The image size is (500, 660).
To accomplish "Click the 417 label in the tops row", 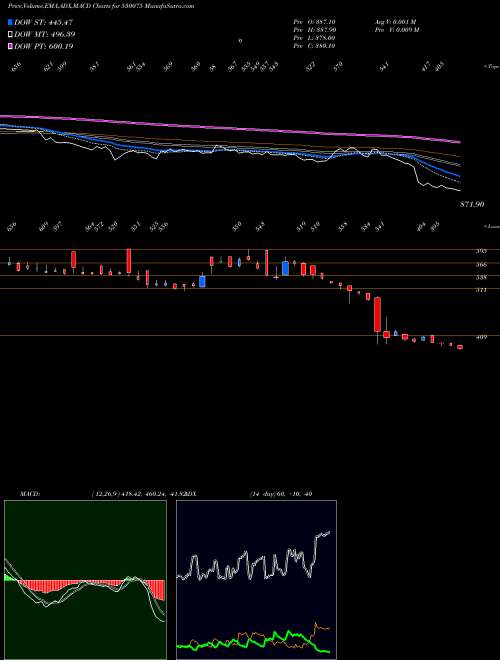I will [x=426, y=67].
